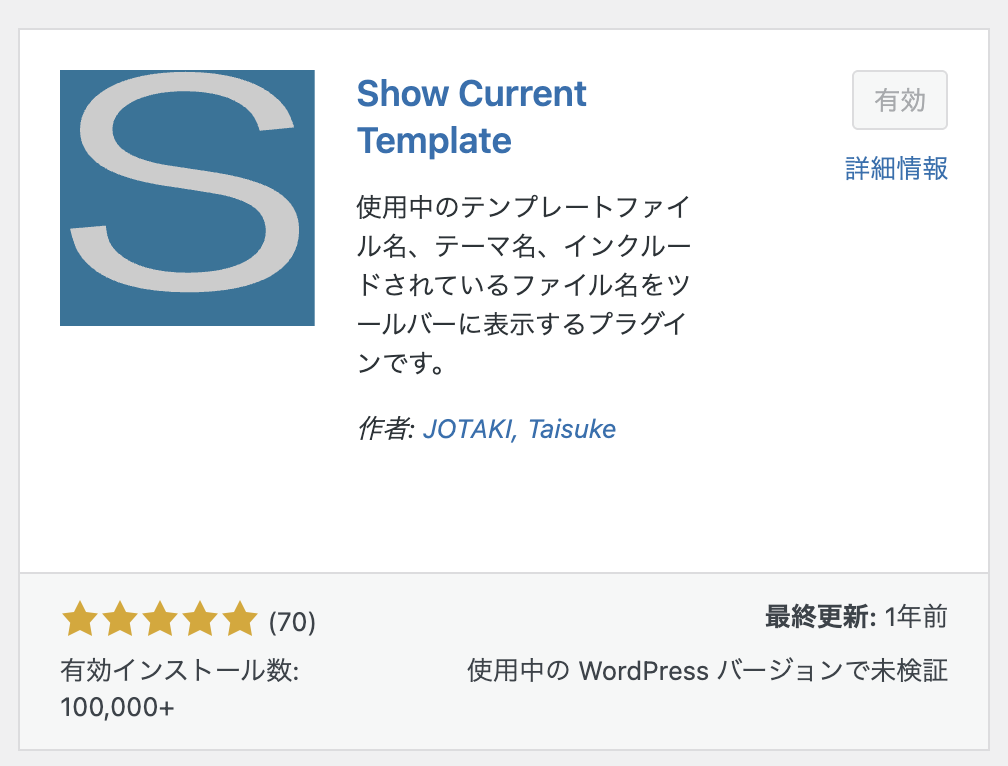Click the Japanese plugin description paragraph
The image size is (1008, 766).
coord(524,285)
